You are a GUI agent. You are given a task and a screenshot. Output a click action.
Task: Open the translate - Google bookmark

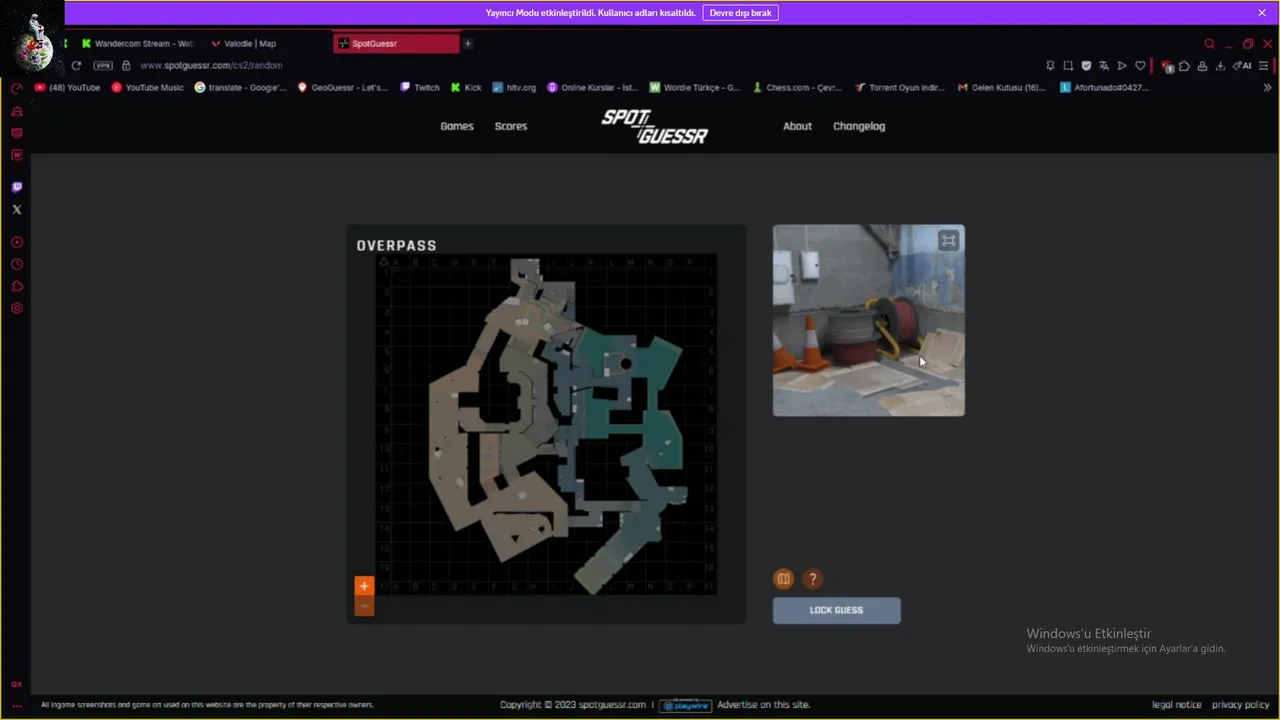point(241,88)
